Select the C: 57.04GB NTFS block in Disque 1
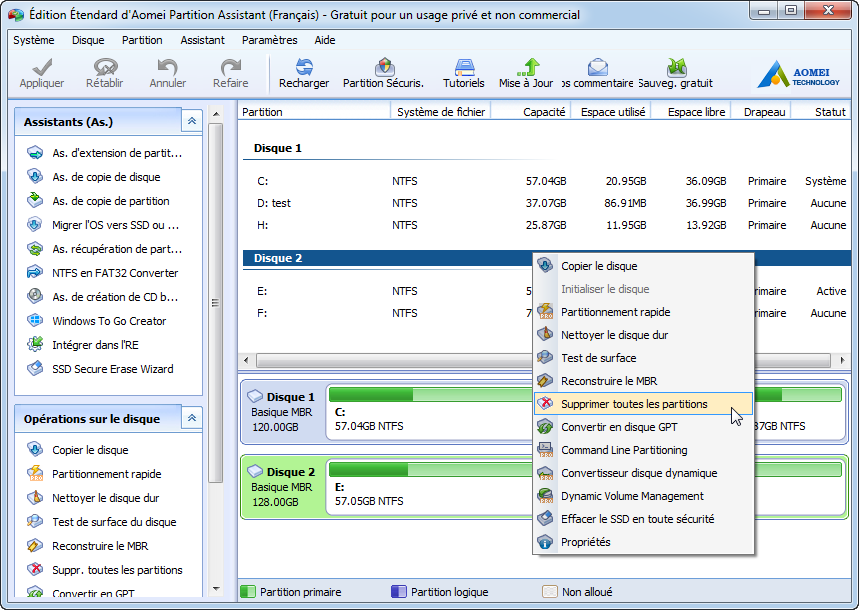859x610 pixels. click(x=430, y=413)
